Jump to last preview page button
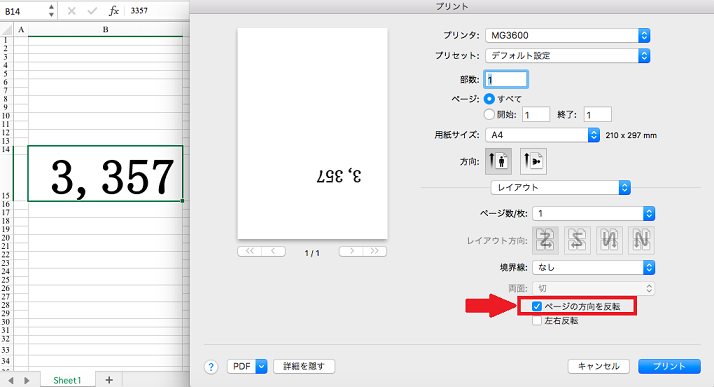 (375, 251)
